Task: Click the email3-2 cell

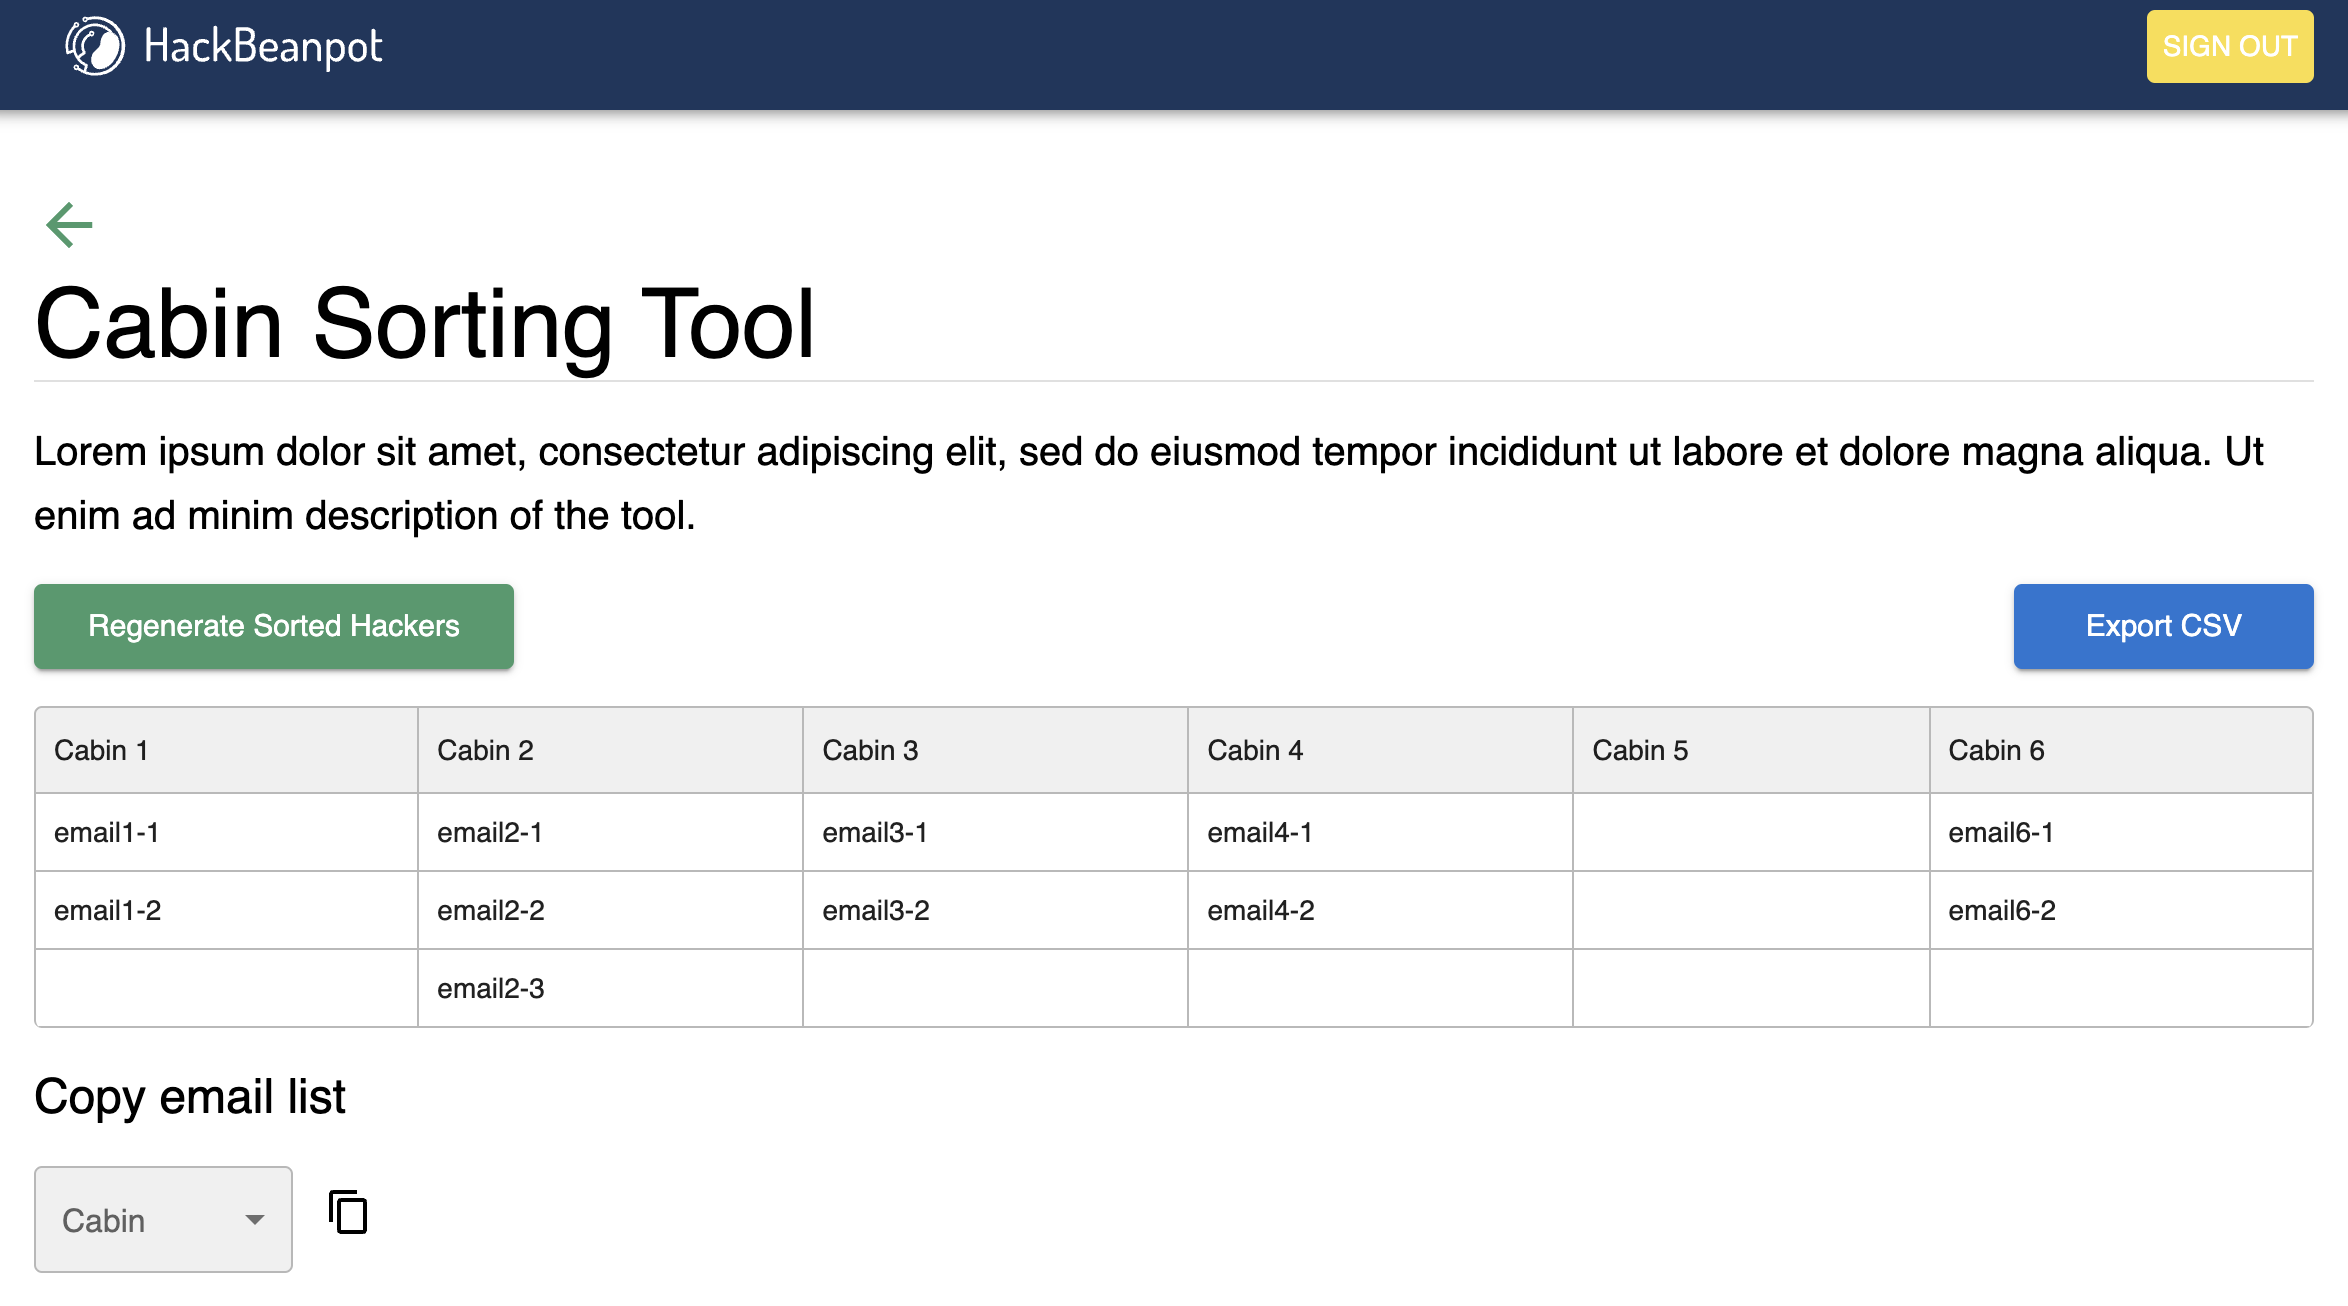Action: click(x=875, y=910)
